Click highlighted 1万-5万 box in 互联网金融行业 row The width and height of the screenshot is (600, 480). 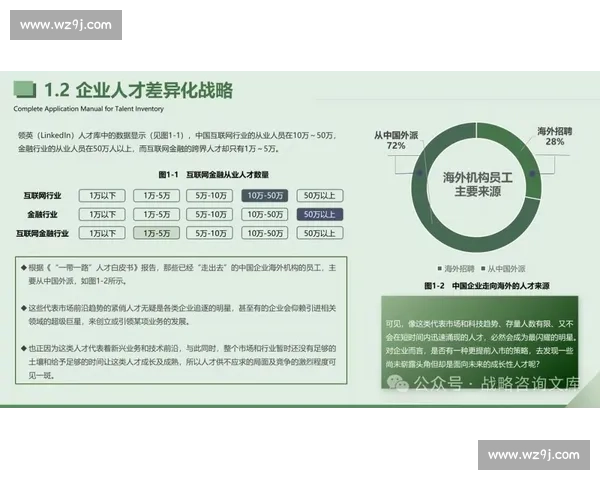(157, 233)
